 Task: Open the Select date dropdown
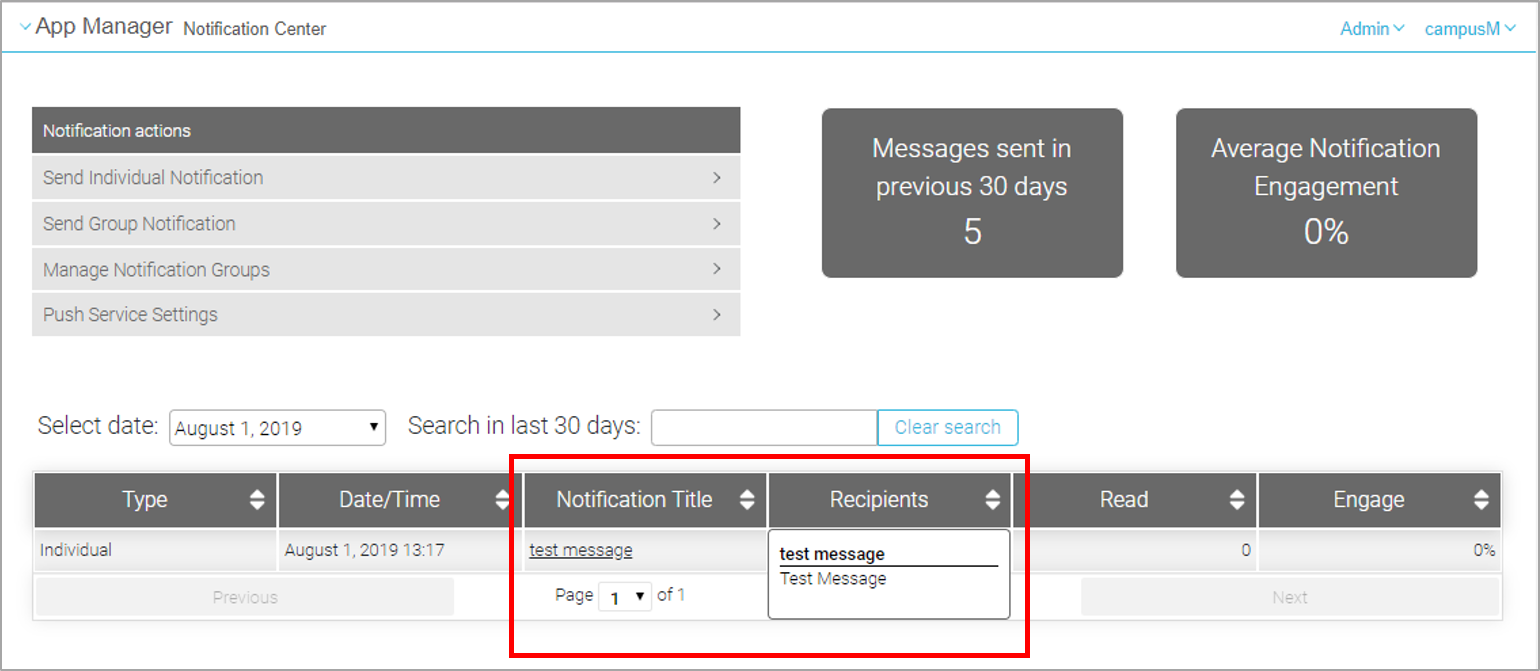(277, 427)
